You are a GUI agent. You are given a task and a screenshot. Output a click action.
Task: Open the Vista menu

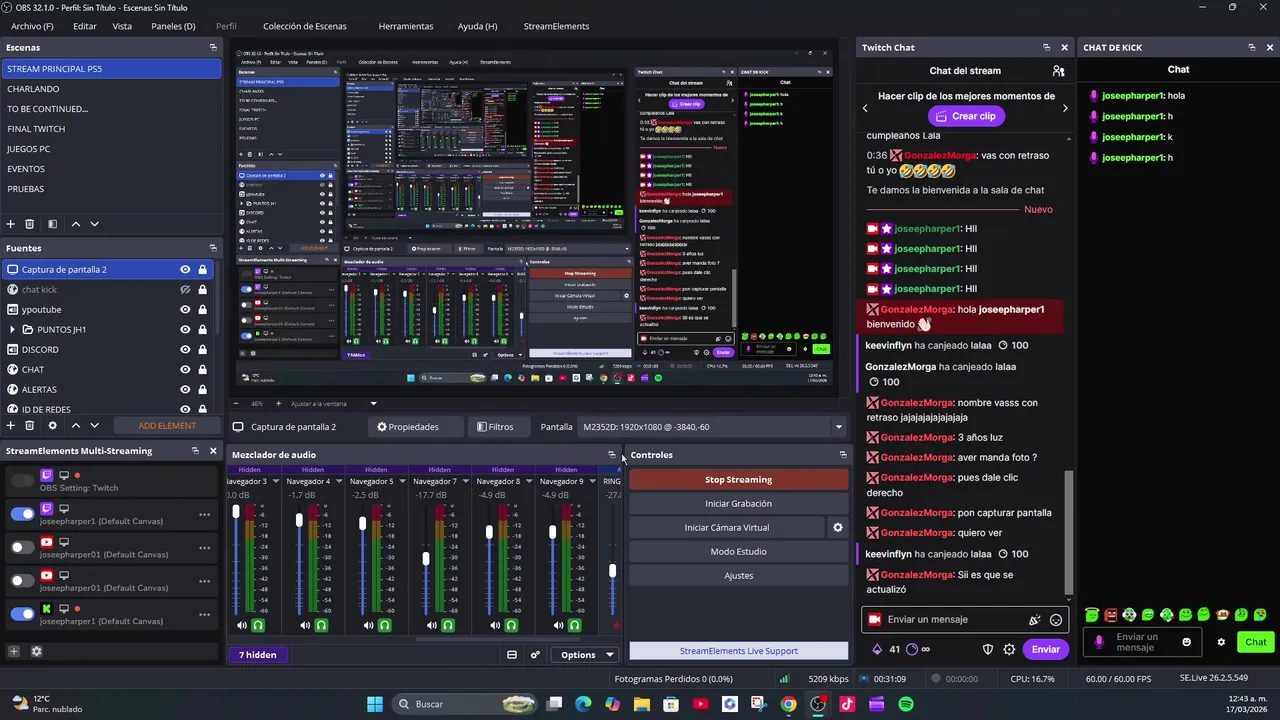tap(122, 26)
